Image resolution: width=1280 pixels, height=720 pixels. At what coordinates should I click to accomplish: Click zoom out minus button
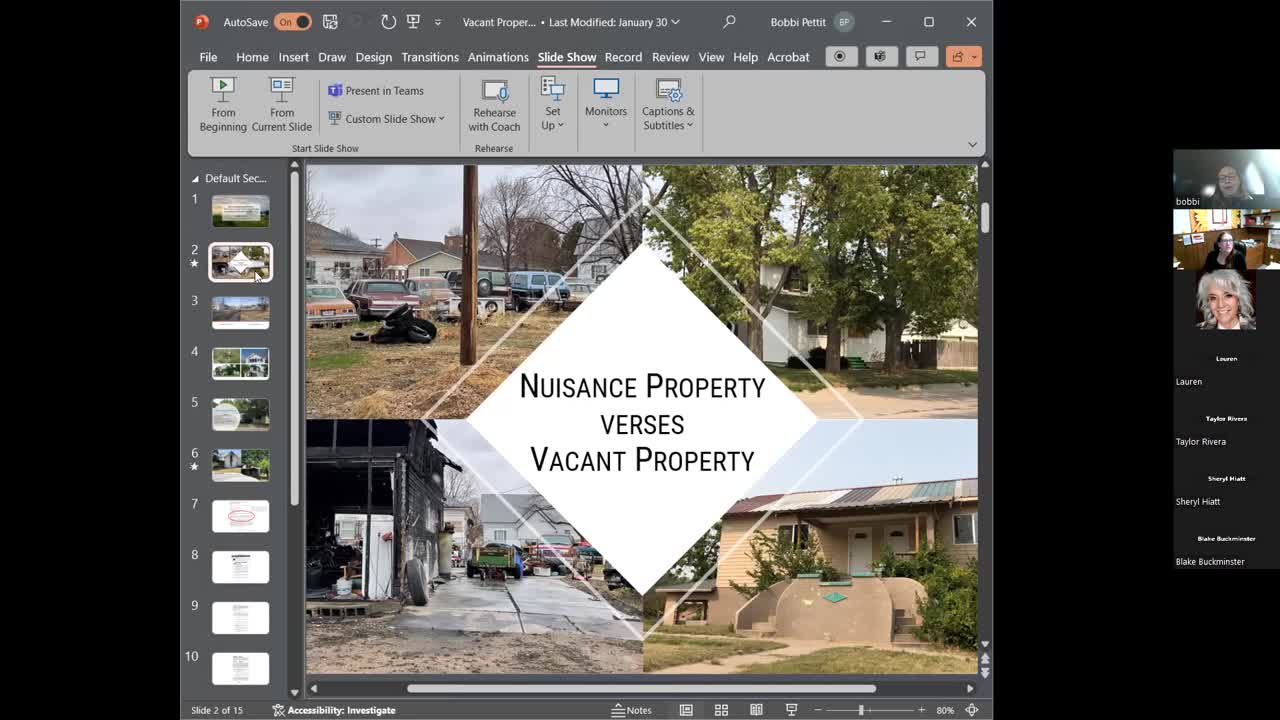[x=817, y=710]
